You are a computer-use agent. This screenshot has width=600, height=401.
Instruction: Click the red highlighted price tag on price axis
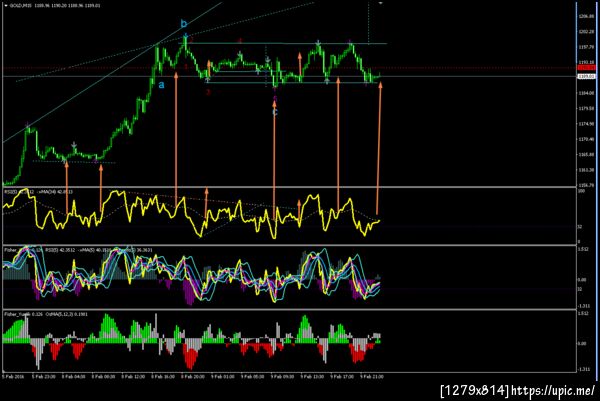[587, 68]
